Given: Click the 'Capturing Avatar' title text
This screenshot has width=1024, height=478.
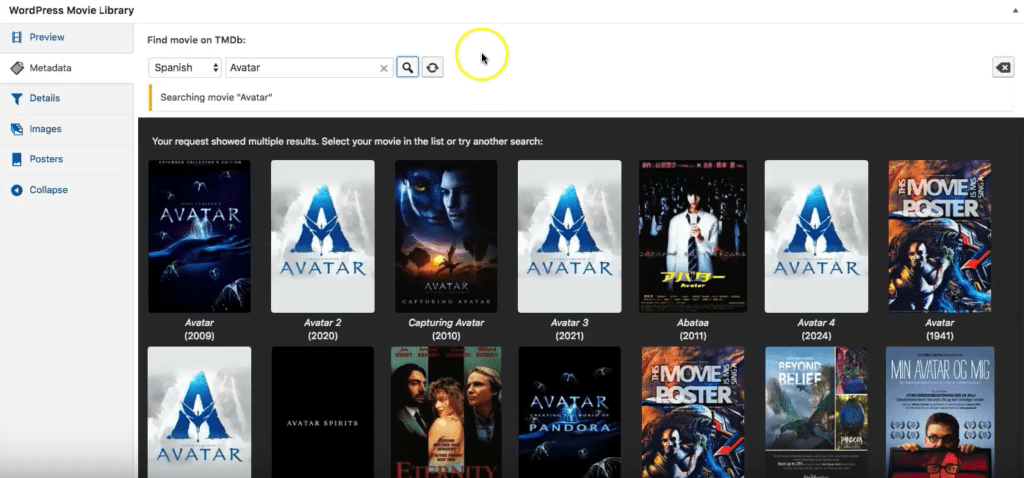Looking at the screenshot, I should tap(446, 323).
